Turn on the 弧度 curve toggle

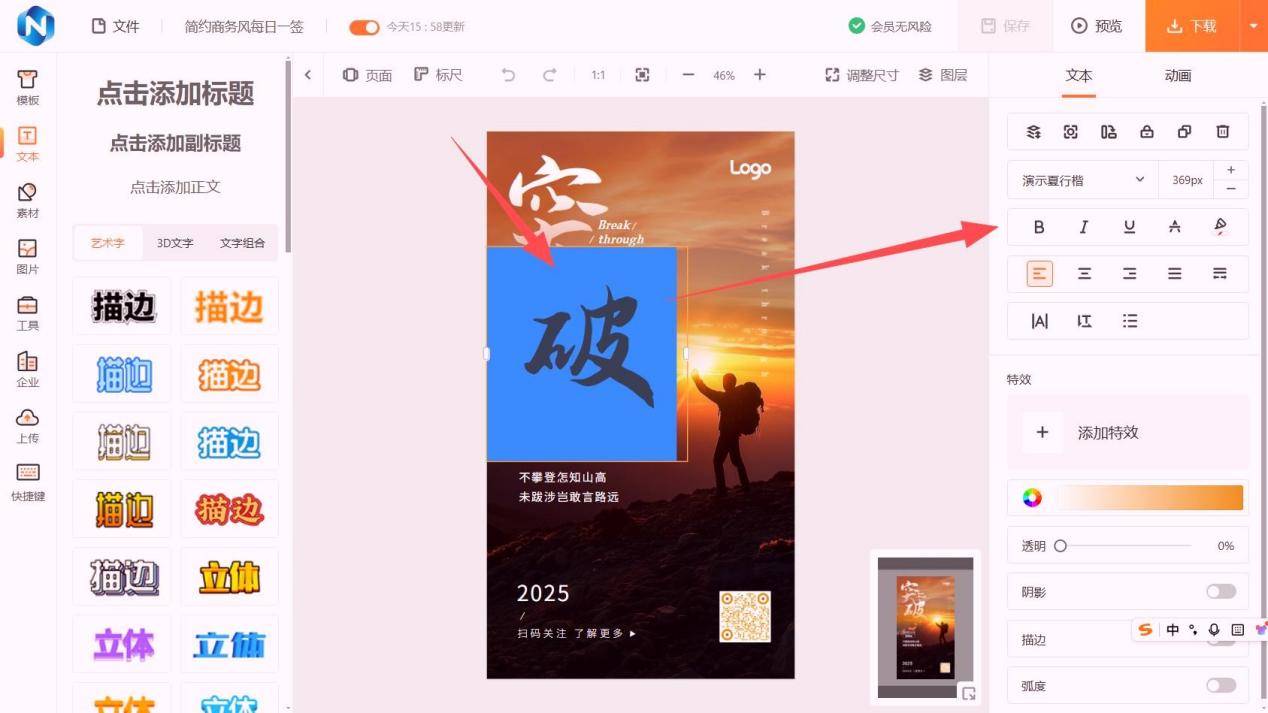coord(1220,686)
